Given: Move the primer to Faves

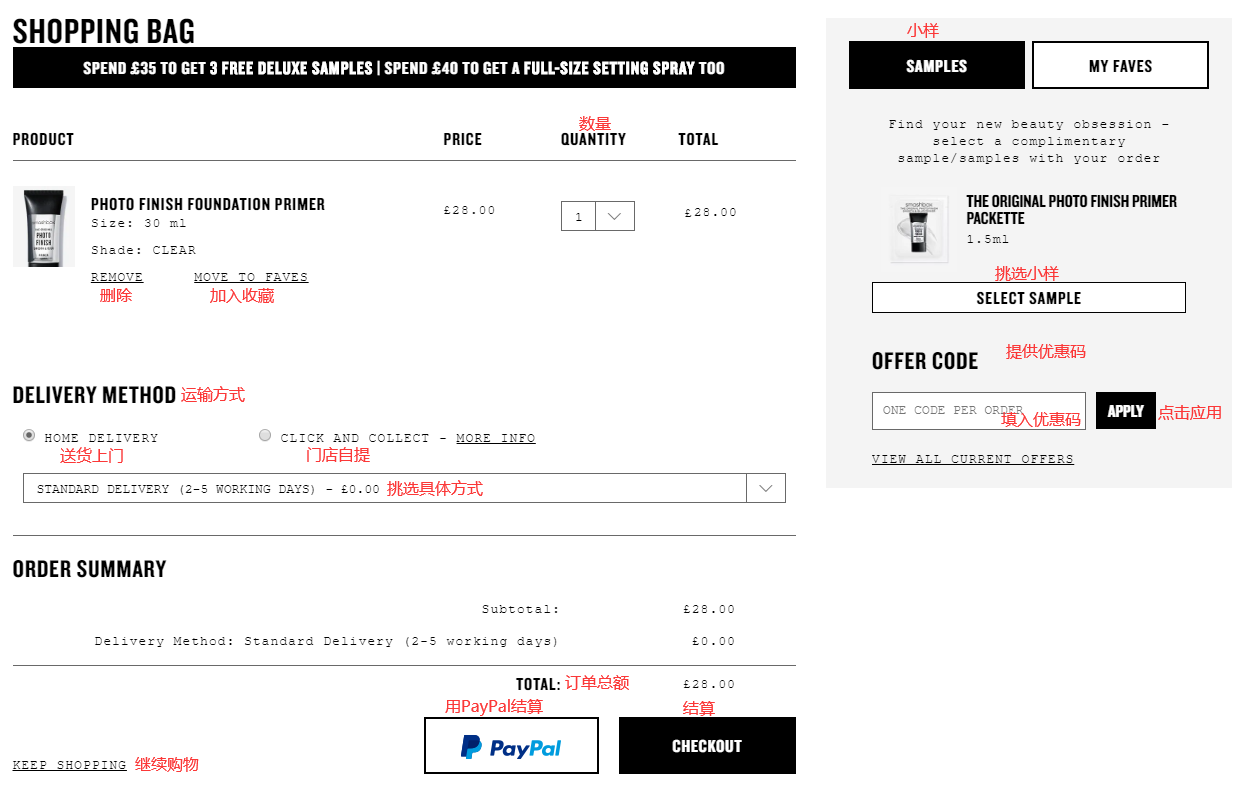Looking at the screenshot, I should [x=251, y=277].
